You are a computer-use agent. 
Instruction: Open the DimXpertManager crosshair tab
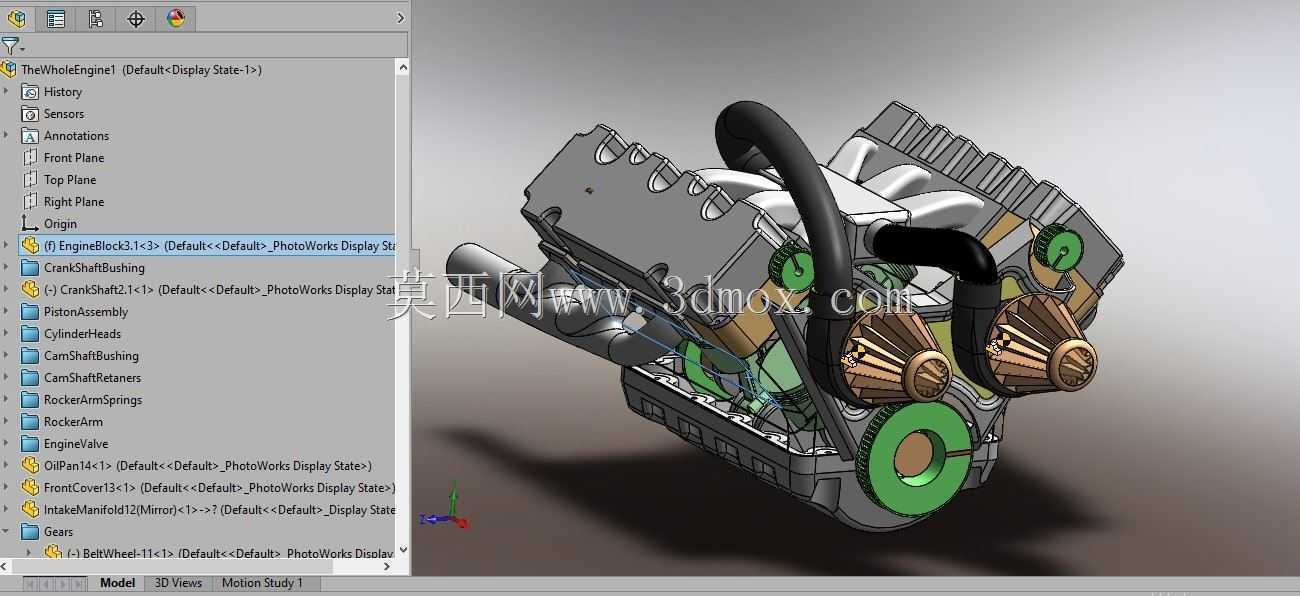click(136, 18)
